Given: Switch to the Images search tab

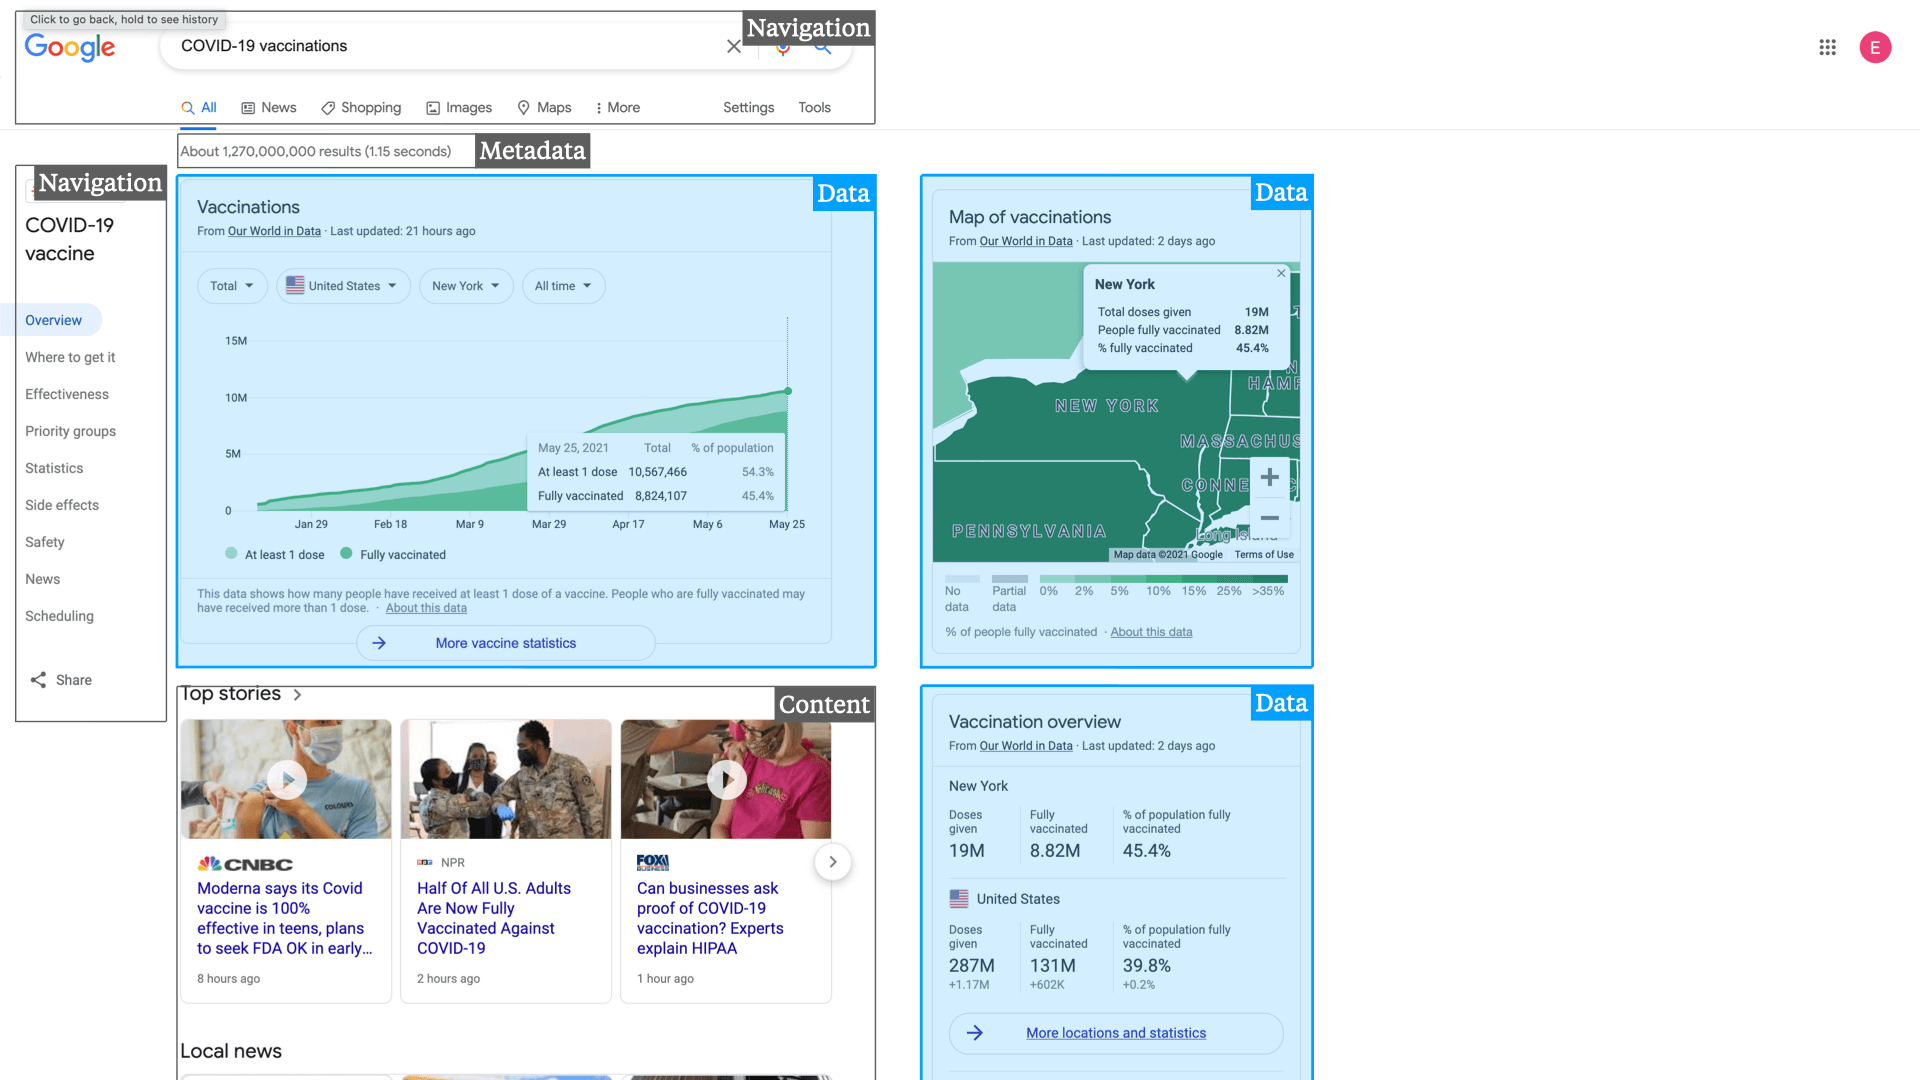Looking at the screenshot, I should point(459,107).
